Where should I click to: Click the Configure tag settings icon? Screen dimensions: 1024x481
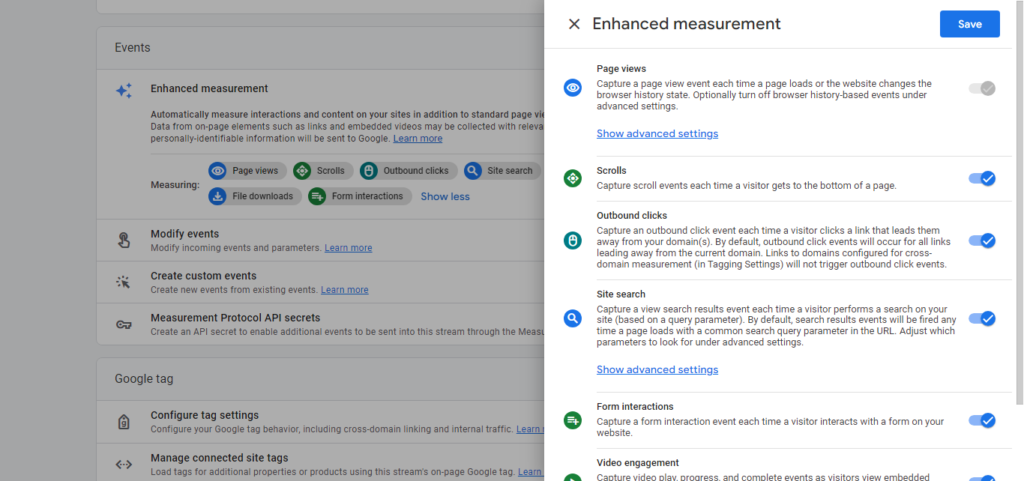pyautogui.click(x=124, y=422)
